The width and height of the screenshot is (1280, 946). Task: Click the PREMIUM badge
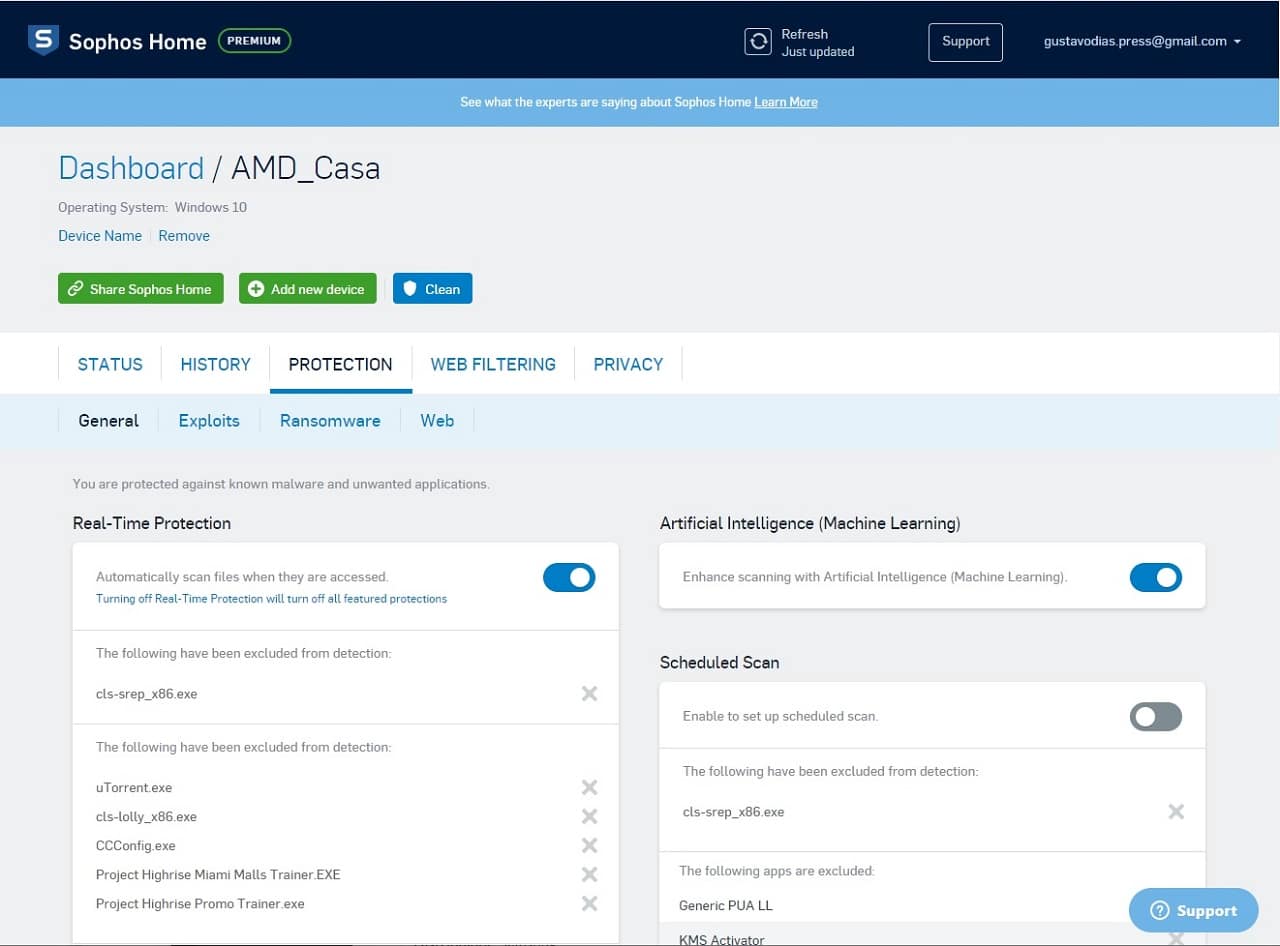pyautogui.click(x=254, y=41)
